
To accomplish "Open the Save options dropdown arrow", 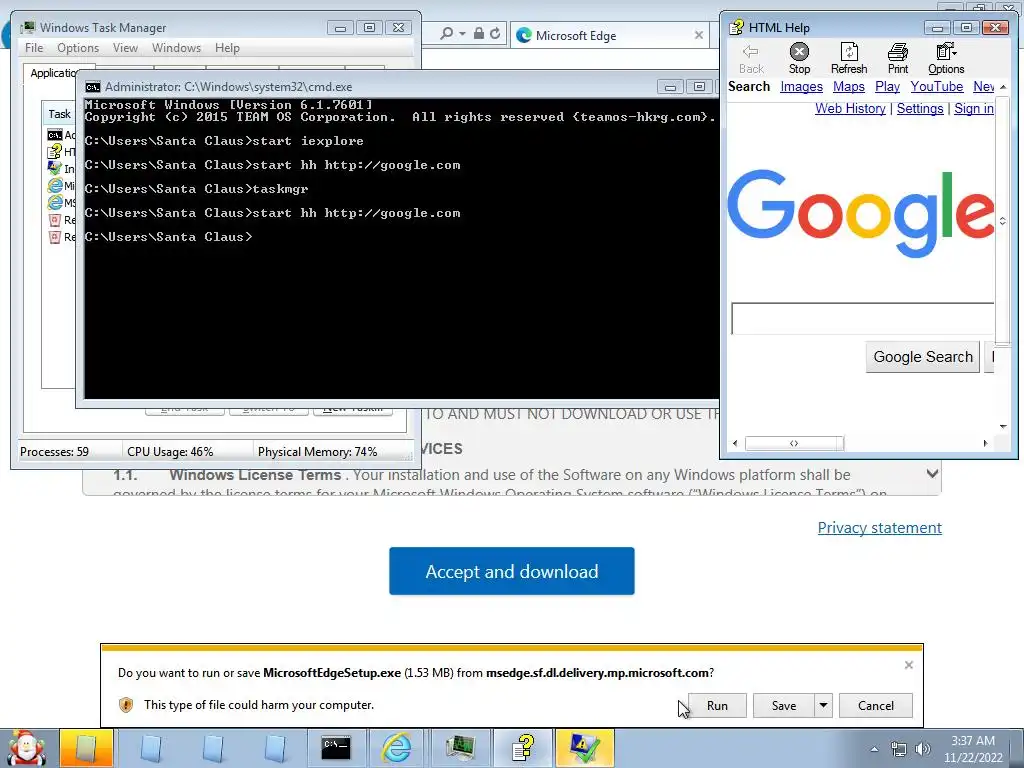I will 824,706.
